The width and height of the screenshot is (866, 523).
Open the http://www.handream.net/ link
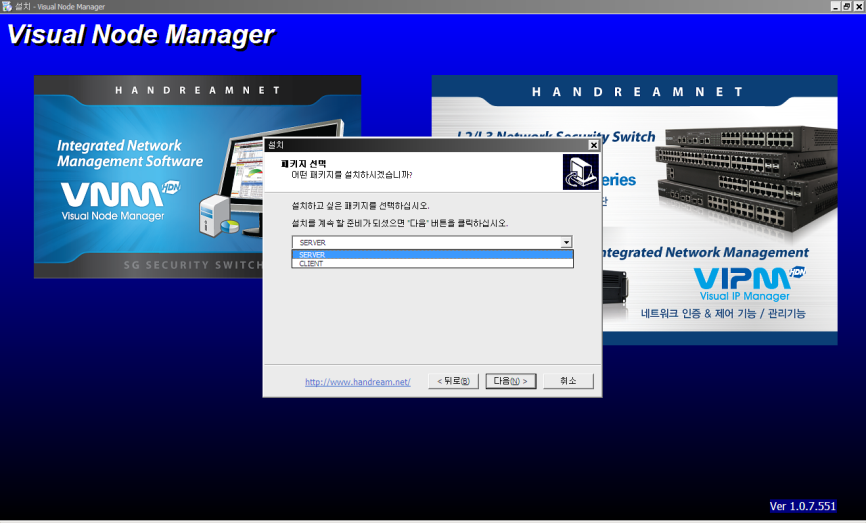(357, 382)
